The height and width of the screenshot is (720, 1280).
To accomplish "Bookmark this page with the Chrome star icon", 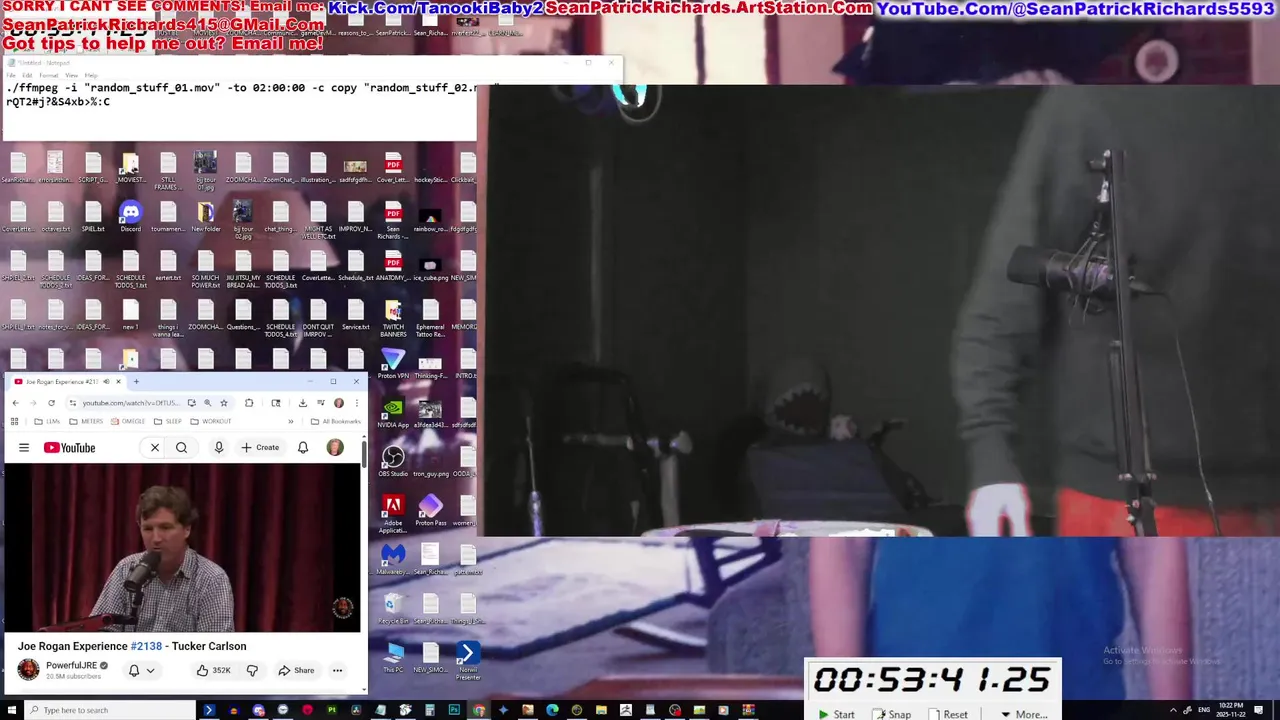I will point(224,403).
